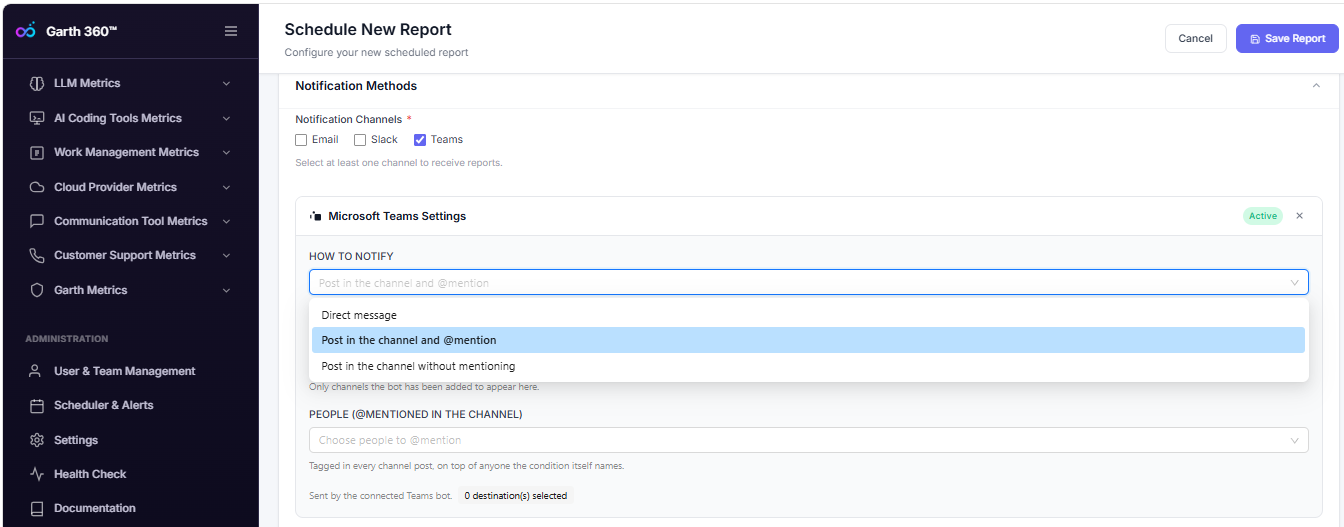Click the Documentation book icon
The width and height of the screenshot is (1344, 527).
point(37,508)
